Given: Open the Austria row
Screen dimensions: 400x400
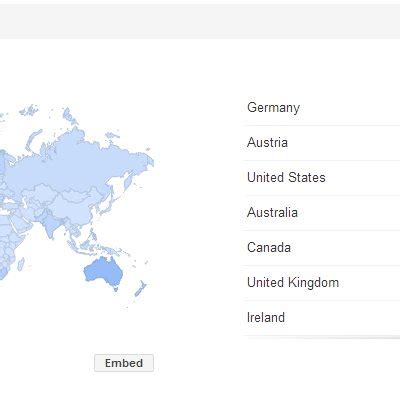Looking at the screenshot, I should tap(322, 143).
